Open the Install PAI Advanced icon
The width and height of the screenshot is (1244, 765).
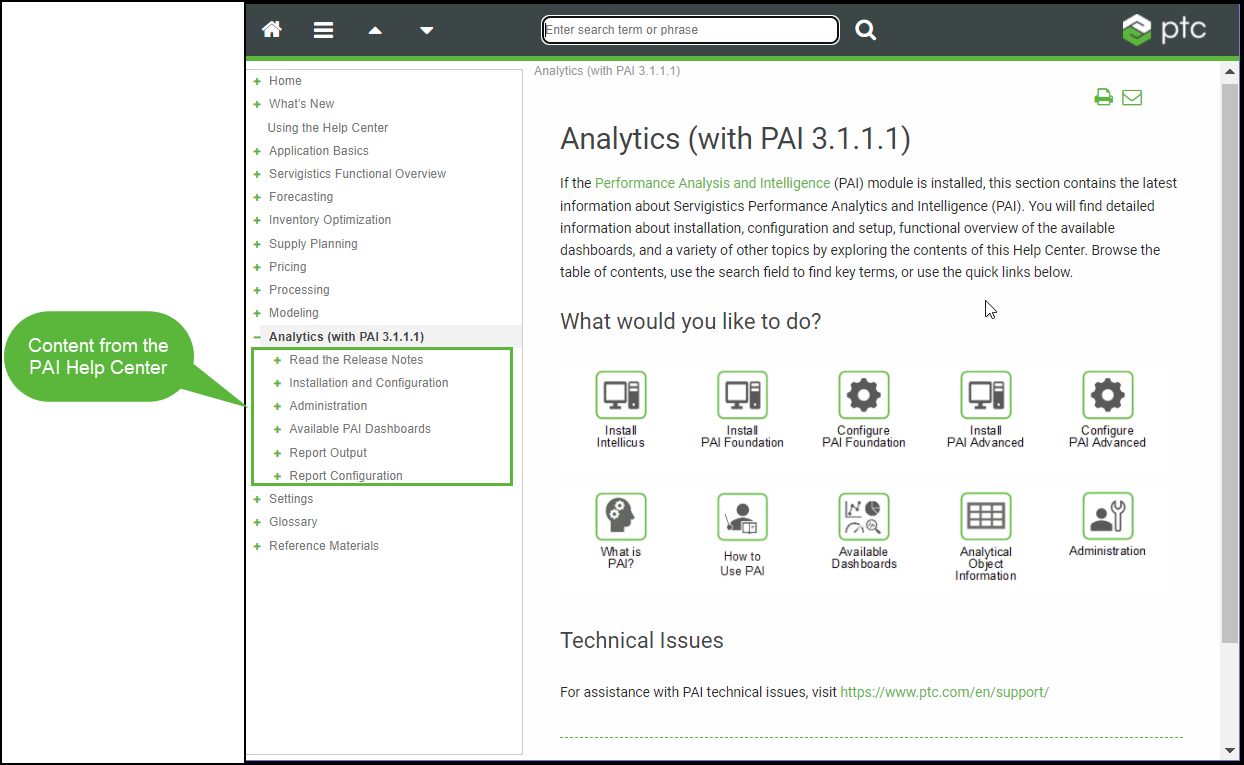[x=986, y=395]
